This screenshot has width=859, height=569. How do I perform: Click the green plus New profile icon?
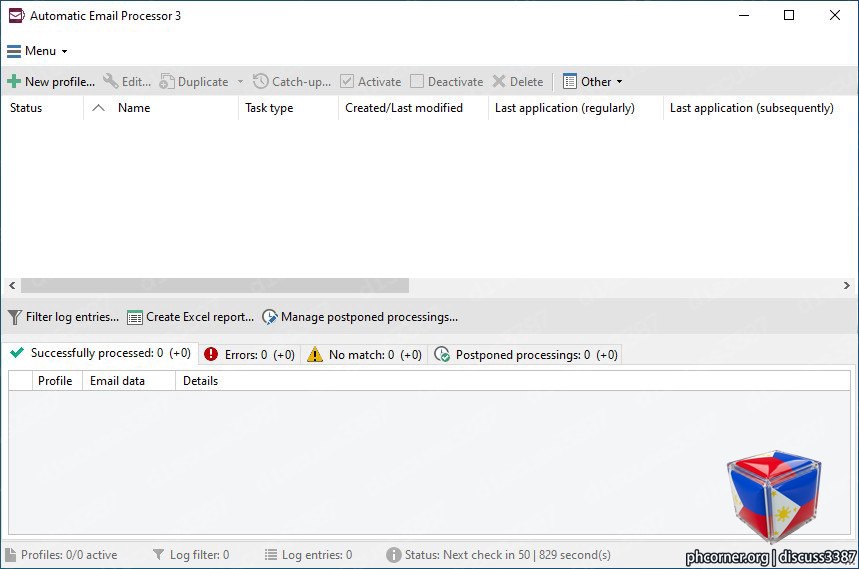coord(14,82)
